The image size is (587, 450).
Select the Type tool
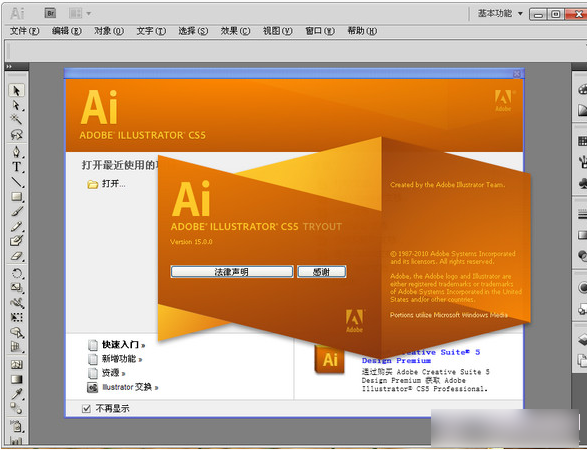coord(16,167)
